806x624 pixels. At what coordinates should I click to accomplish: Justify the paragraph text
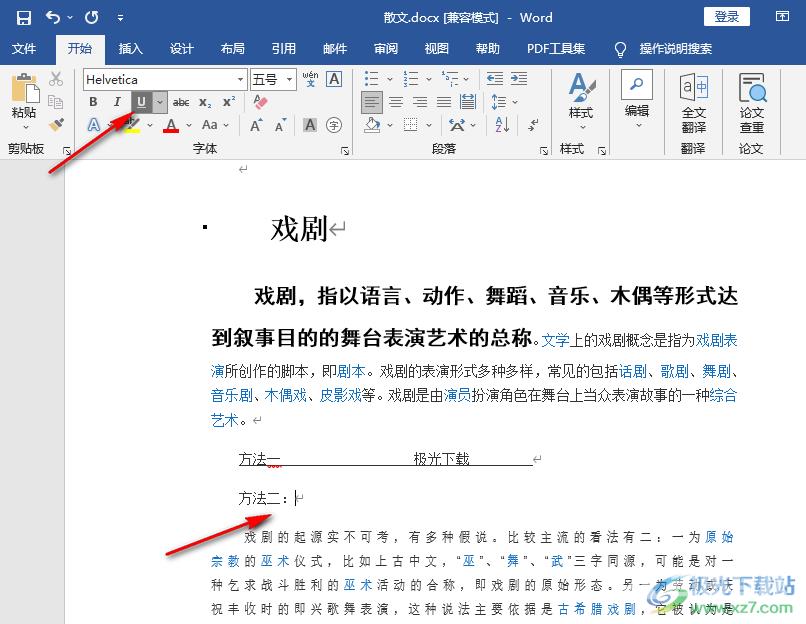pyautogui.click(x=444, y=102)
